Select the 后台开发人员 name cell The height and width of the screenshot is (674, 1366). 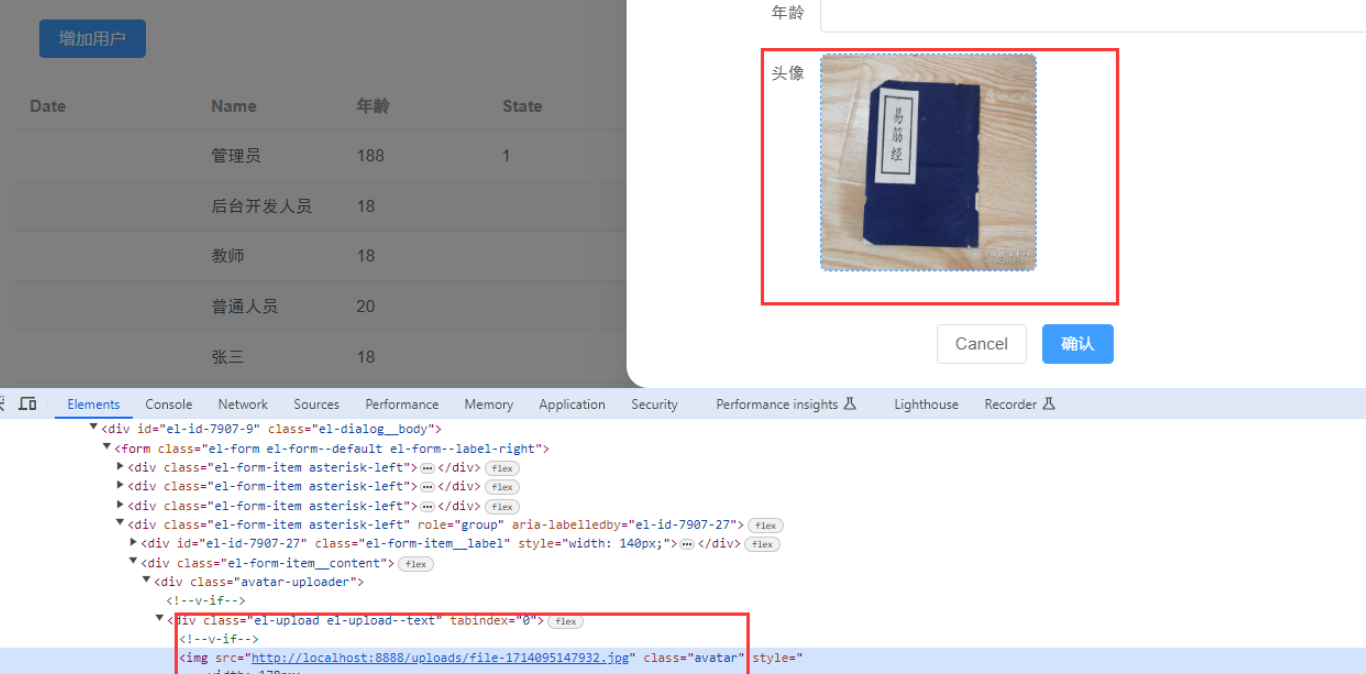tap(261, 206)
